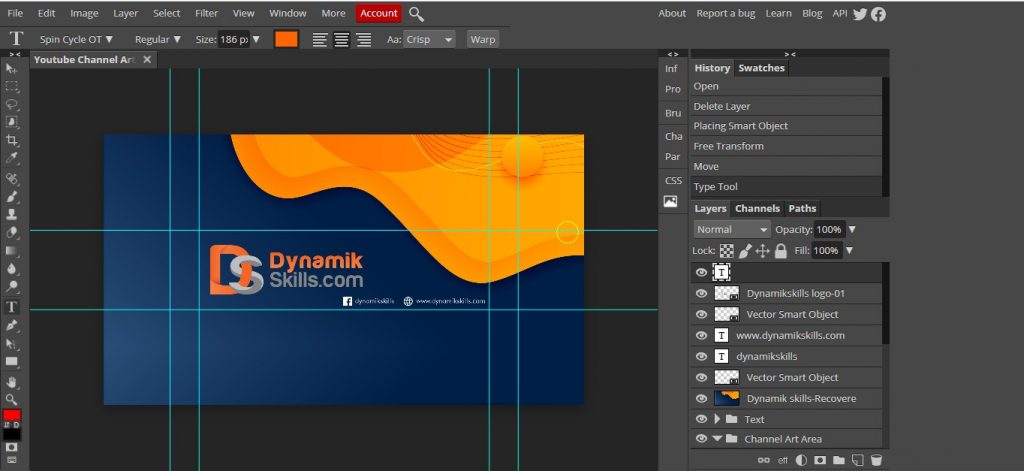Open the Twitter link icon
The height and width of the screenshot is (471, 1024).
coord(859,14)
